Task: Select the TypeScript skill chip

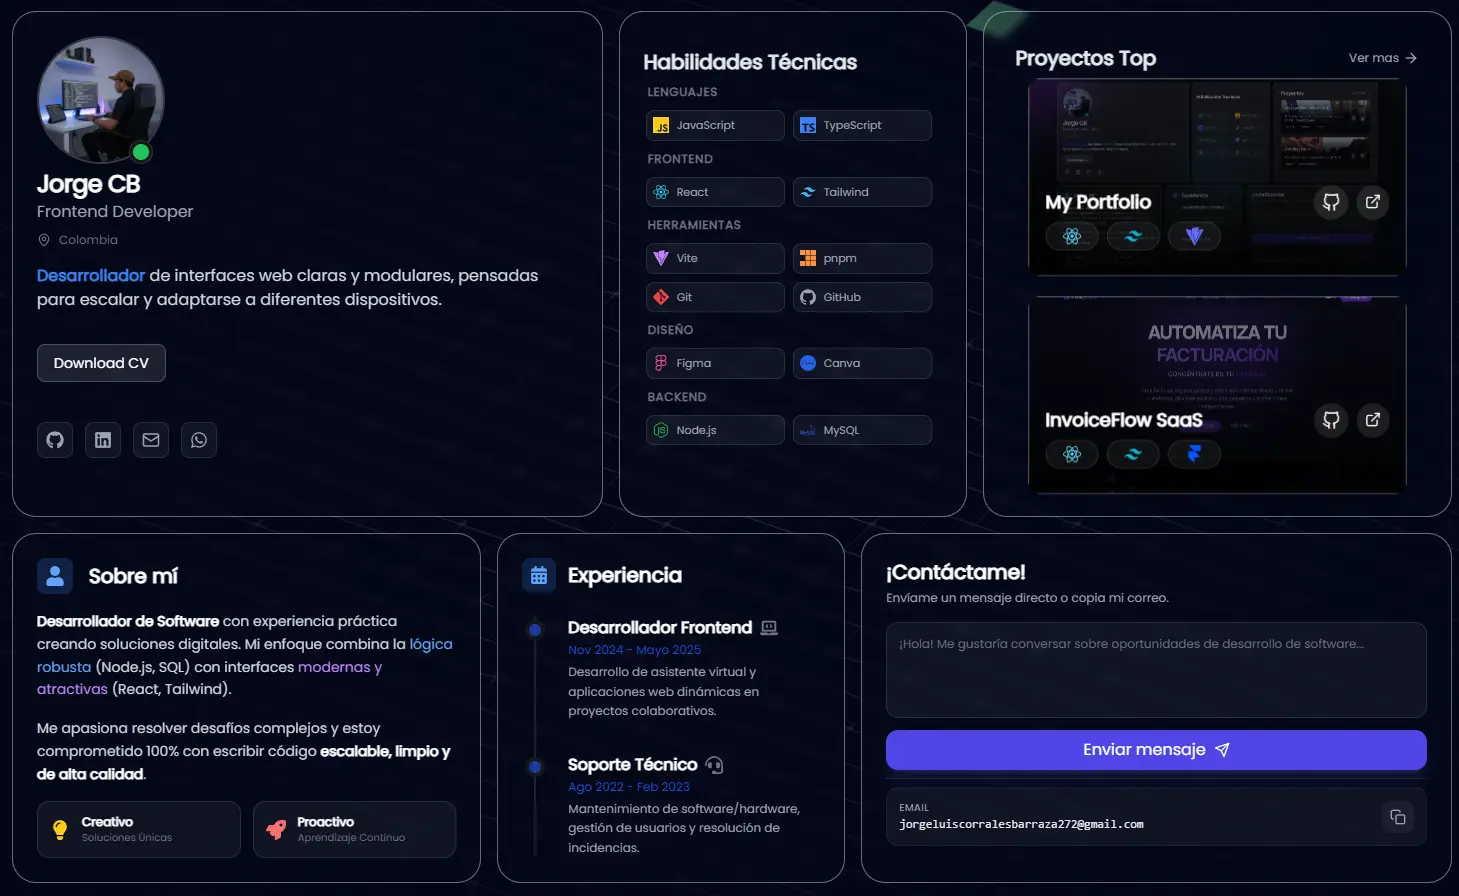Action: pos(862,126)
